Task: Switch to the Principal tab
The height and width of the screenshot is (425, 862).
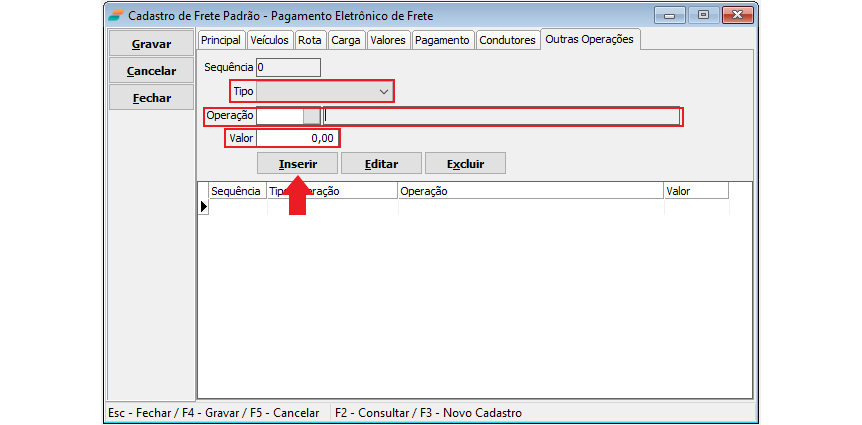Action: (x=220, y=40)
